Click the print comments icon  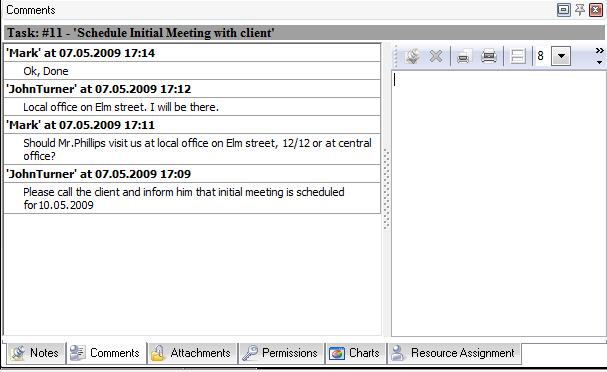(489, 57)
